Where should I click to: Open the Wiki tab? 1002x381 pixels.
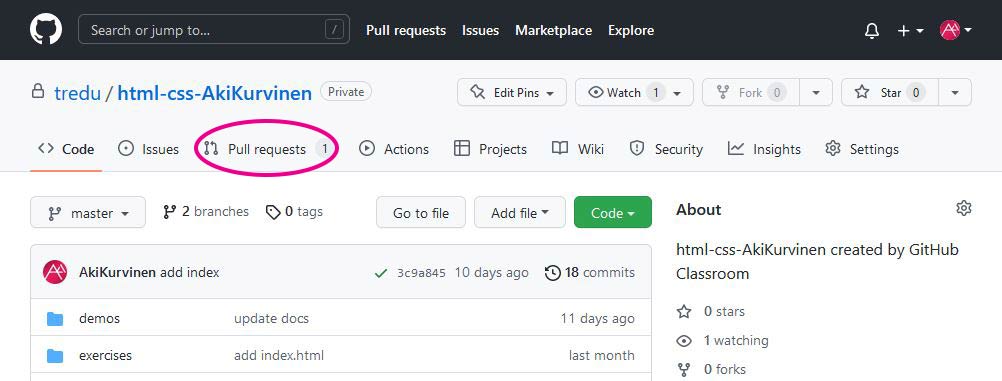[x=578, y=149]
